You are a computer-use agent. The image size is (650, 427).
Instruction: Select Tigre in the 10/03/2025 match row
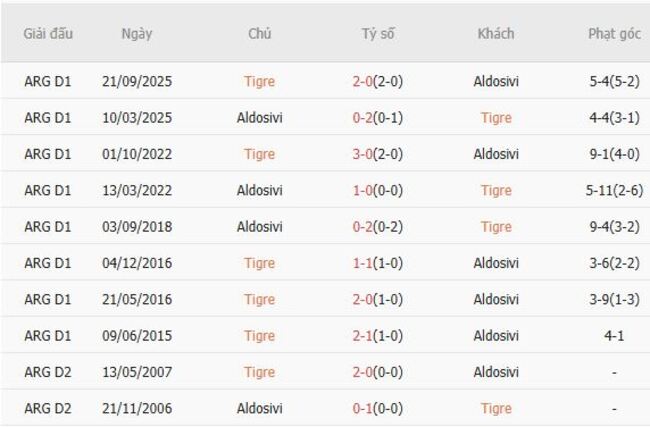click(x=495, y=118)
